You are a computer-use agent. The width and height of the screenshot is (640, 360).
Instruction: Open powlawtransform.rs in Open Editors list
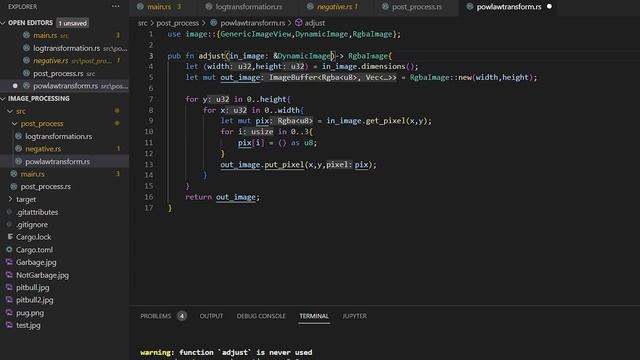(x=65, y=86)
